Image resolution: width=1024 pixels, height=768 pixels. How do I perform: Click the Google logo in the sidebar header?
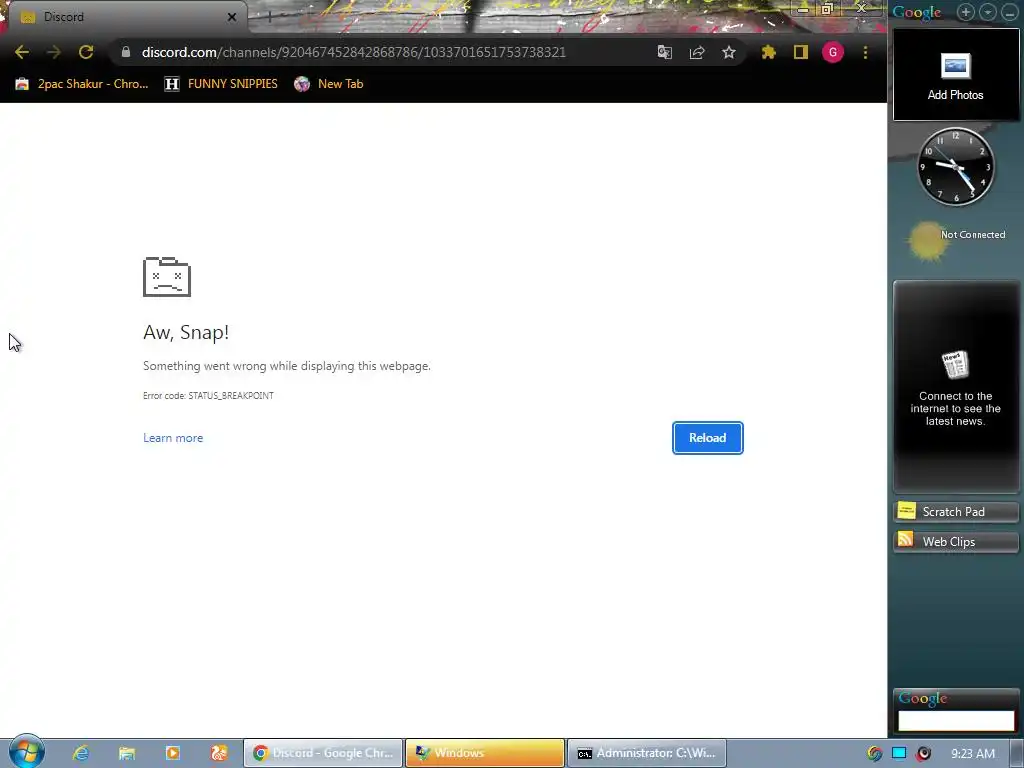[917, 12]
